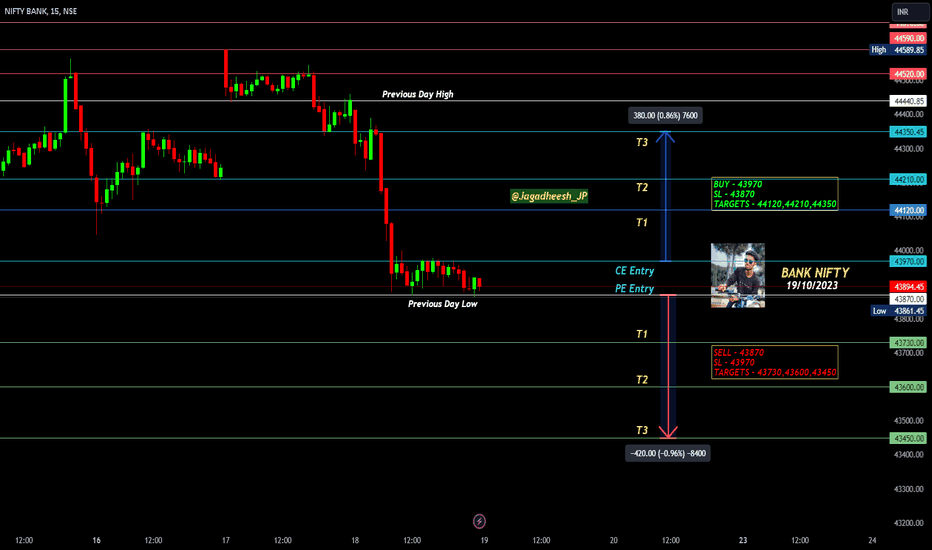Click the 44210.00 cyan price tag
This screenshot has height=550, width=932.
pos(908,179)
